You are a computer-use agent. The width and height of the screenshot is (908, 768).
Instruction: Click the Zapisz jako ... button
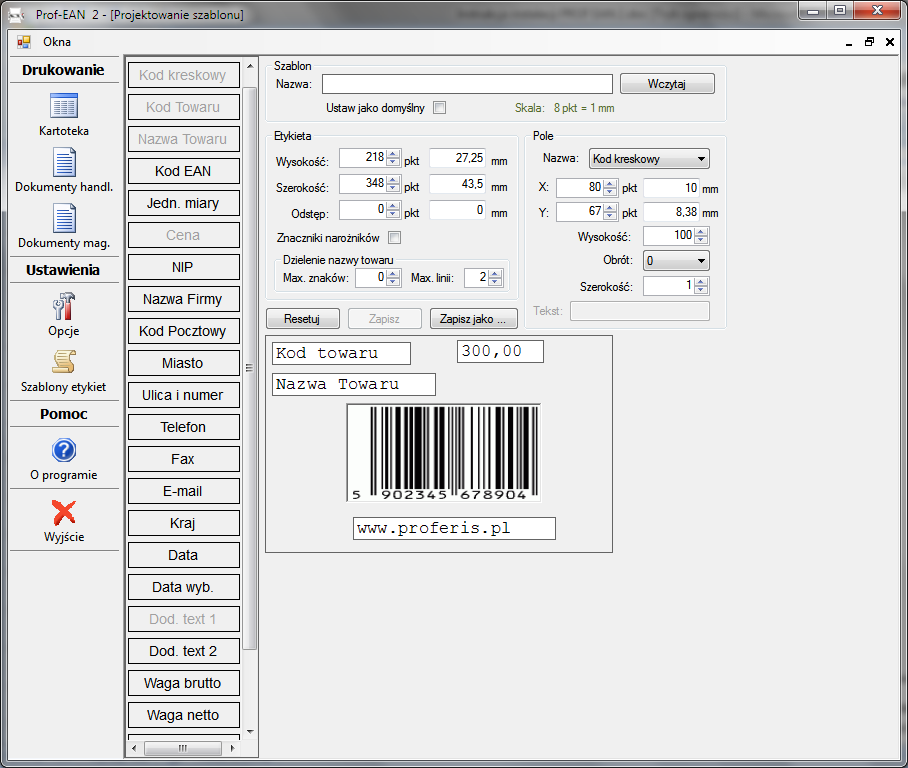coord(473,319)
